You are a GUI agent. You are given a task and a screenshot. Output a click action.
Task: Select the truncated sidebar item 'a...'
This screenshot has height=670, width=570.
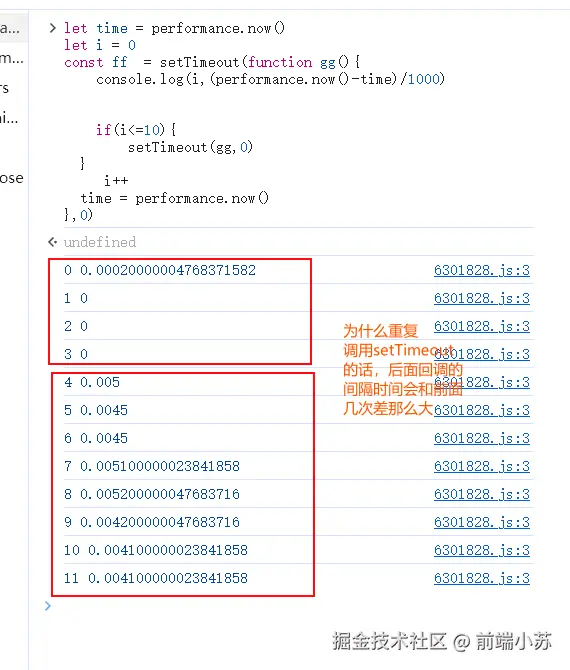tap(10, 29)
